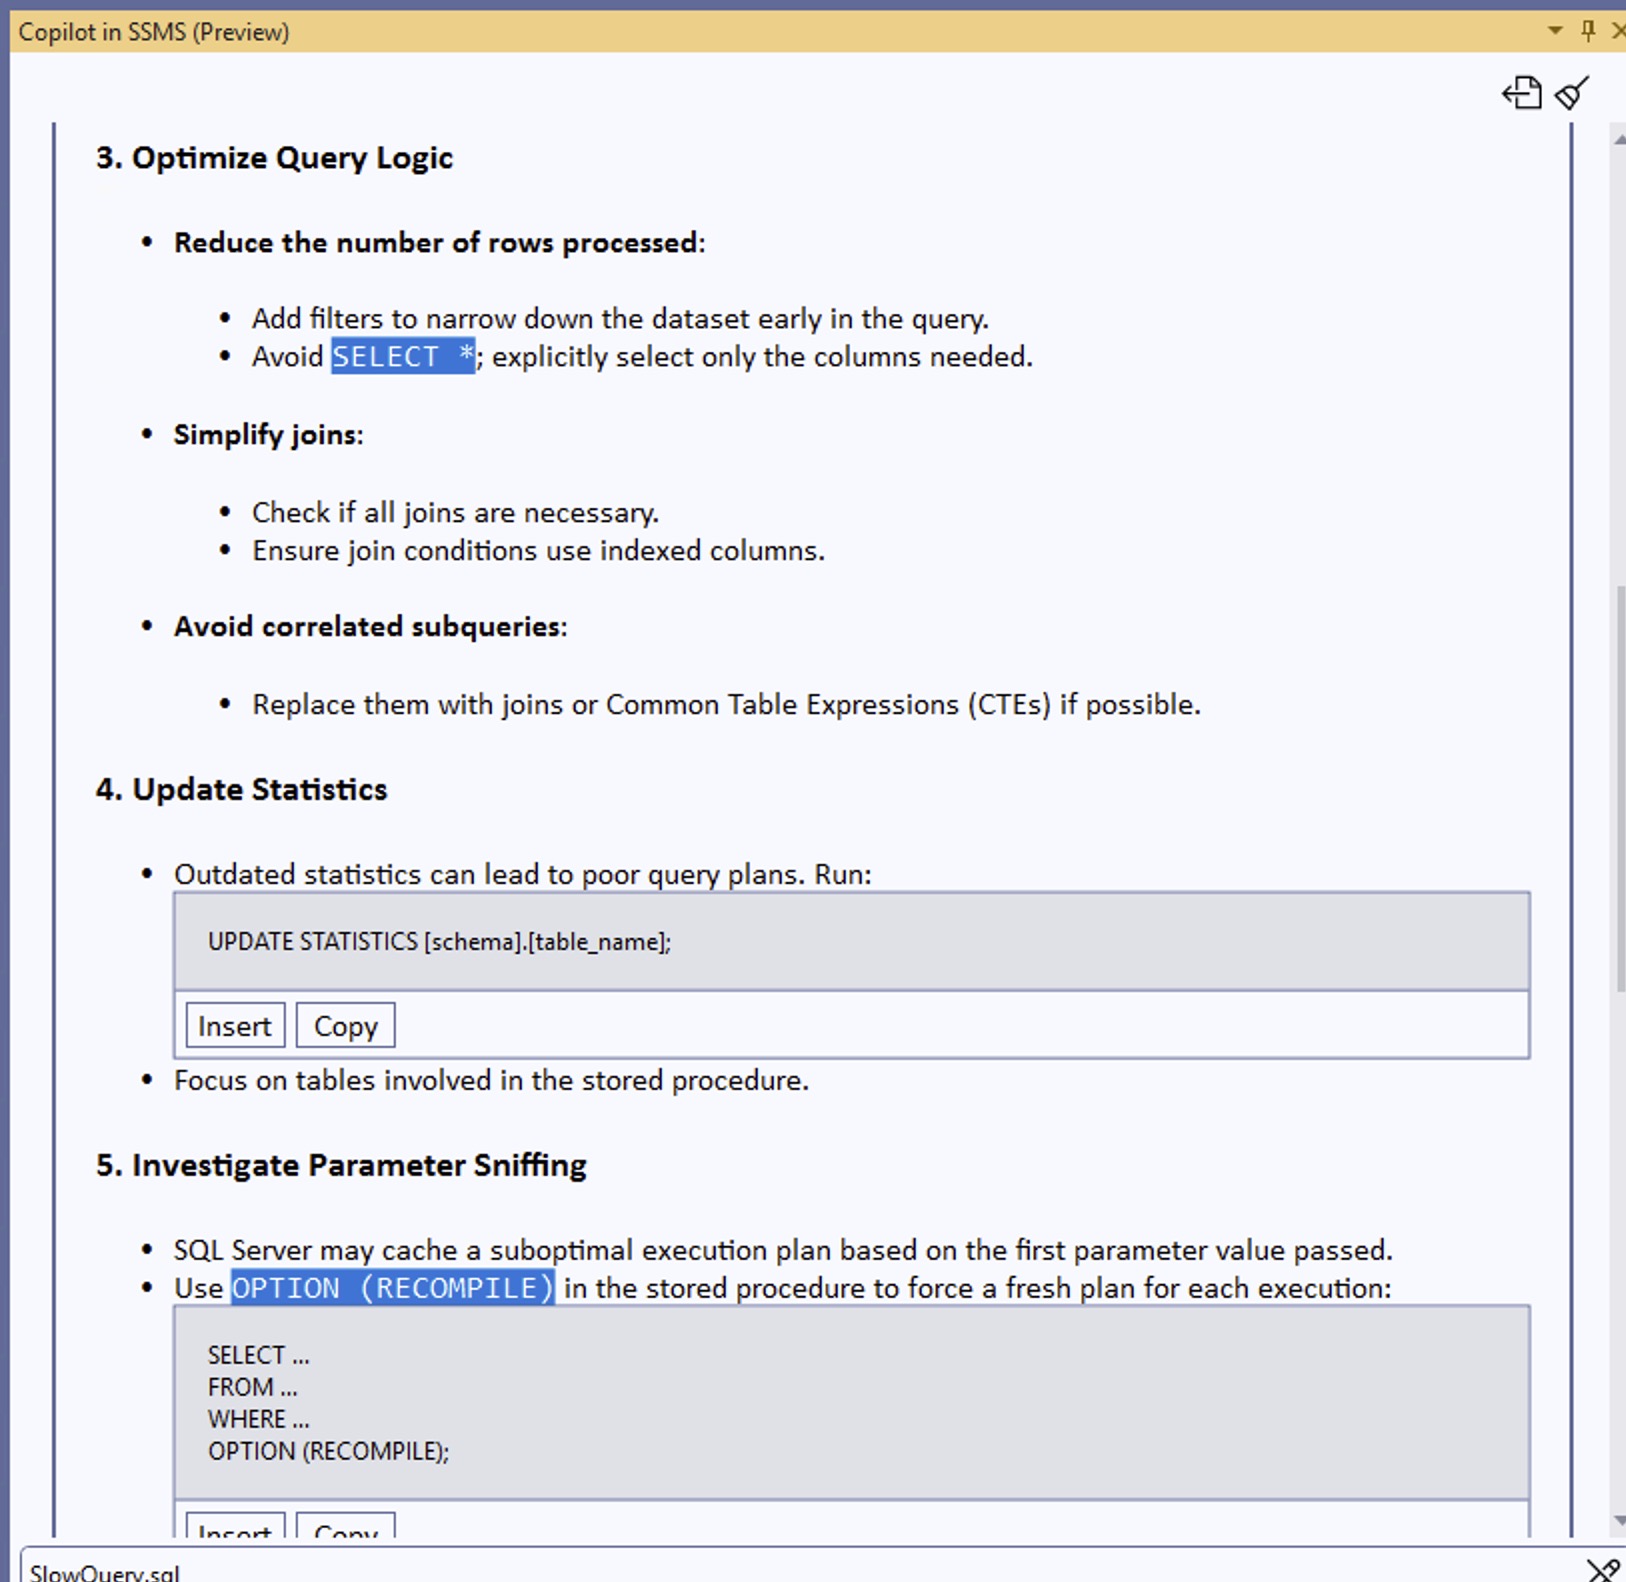Viewport: 1626px width, 1582px height.
Task: Pin the Copilot in SSMS panel
Action: [x=1588, y=30]
